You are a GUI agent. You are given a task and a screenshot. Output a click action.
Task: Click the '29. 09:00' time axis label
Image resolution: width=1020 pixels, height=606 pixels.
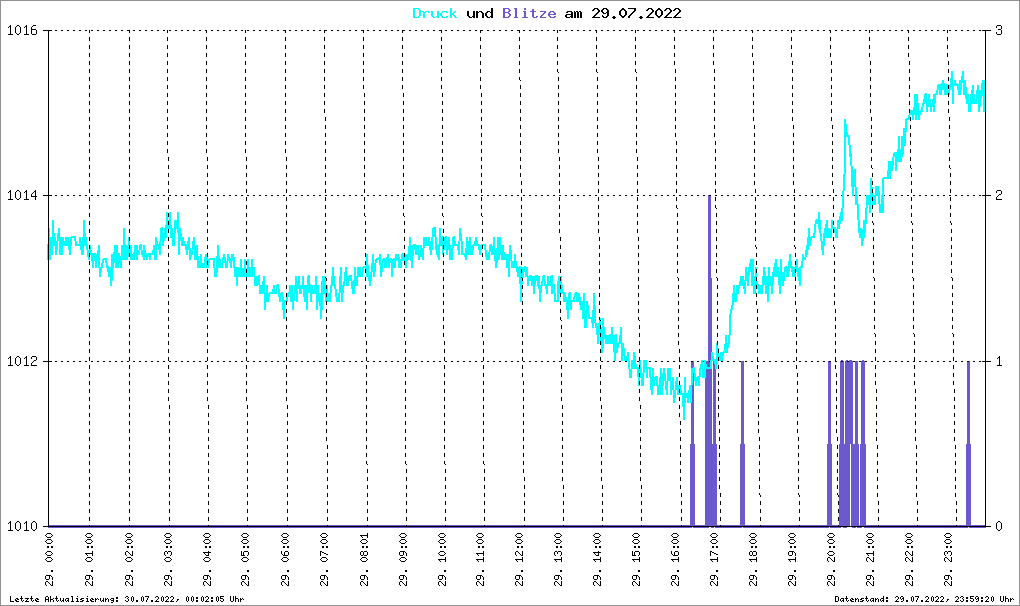coord(403,560)
